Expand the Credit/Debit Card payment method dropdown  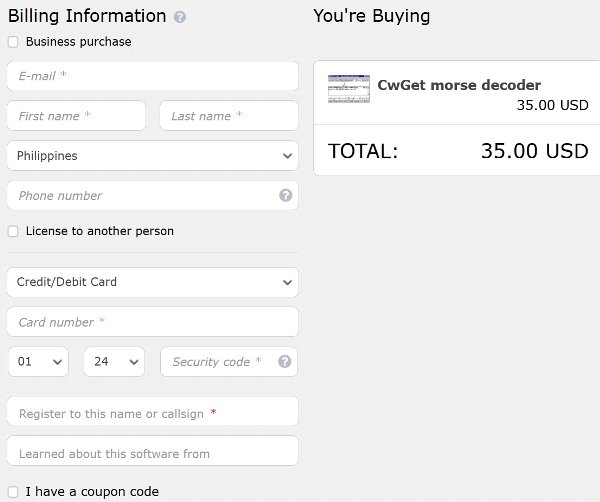point(152,282)
